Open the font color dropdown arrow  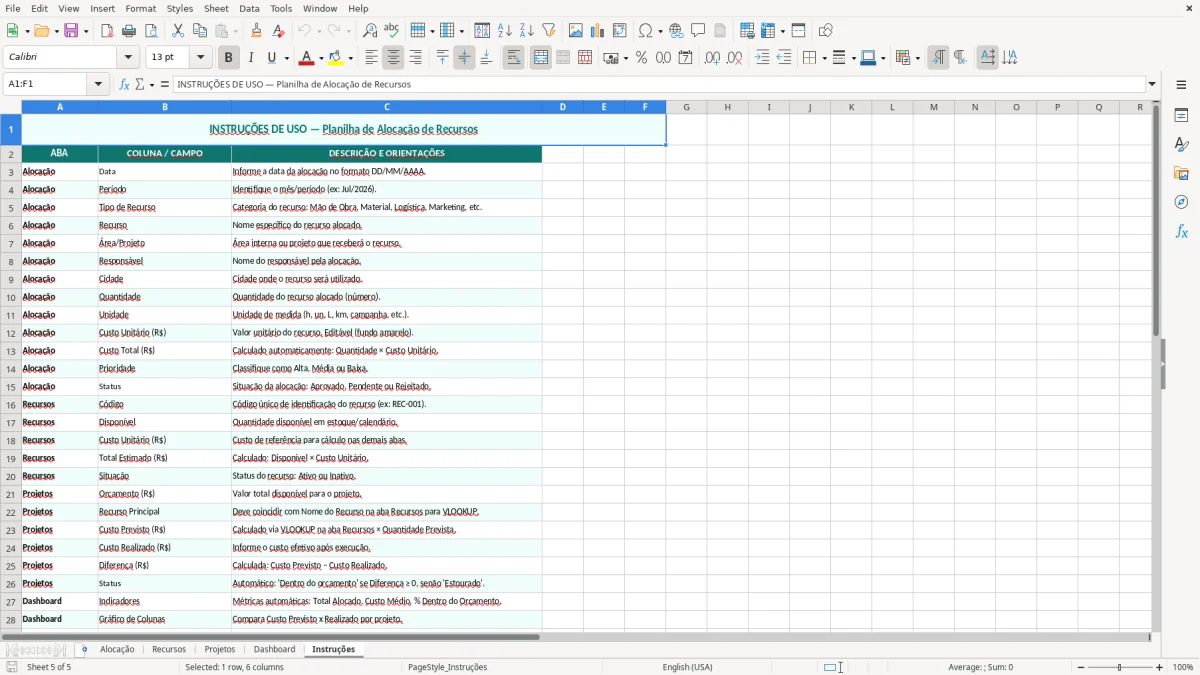(x=322, y=58)
